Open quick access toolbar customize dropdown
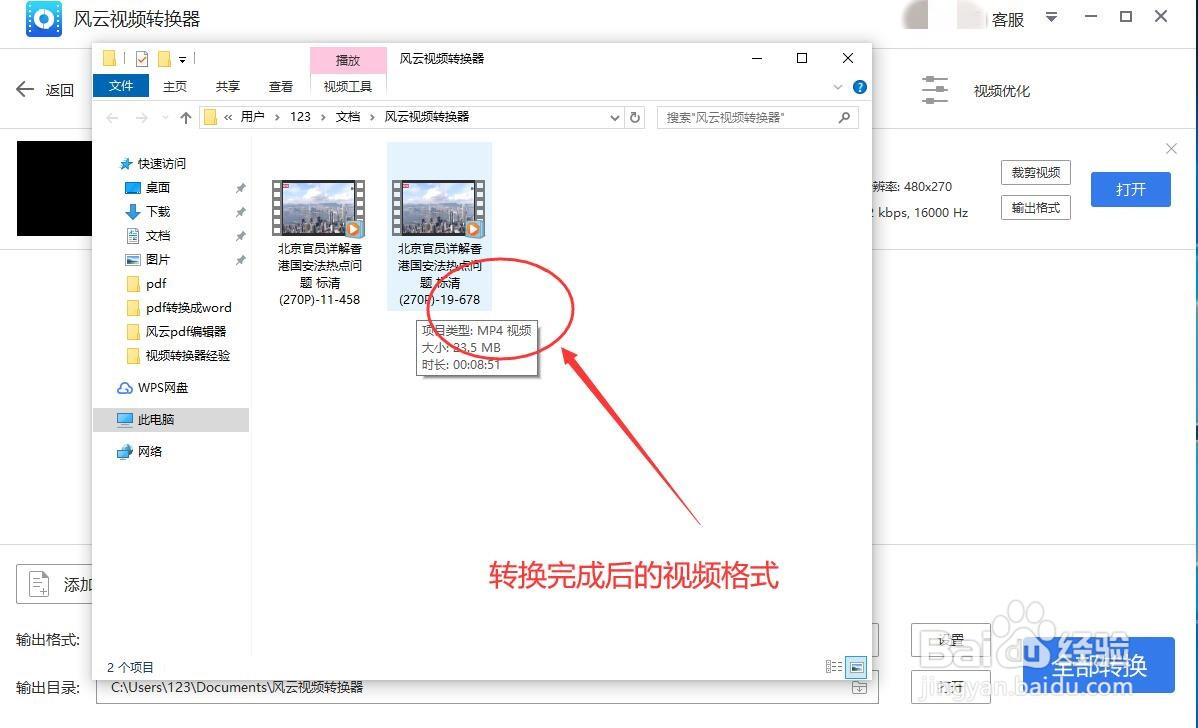 (183, 59)
